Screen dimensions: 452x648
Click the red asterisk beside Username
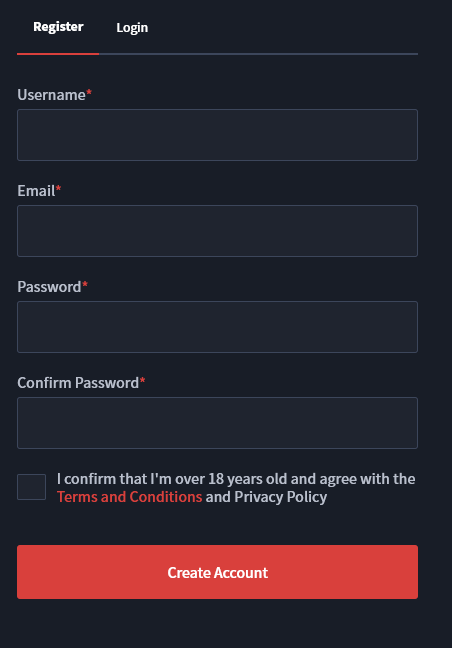[89, 93]
